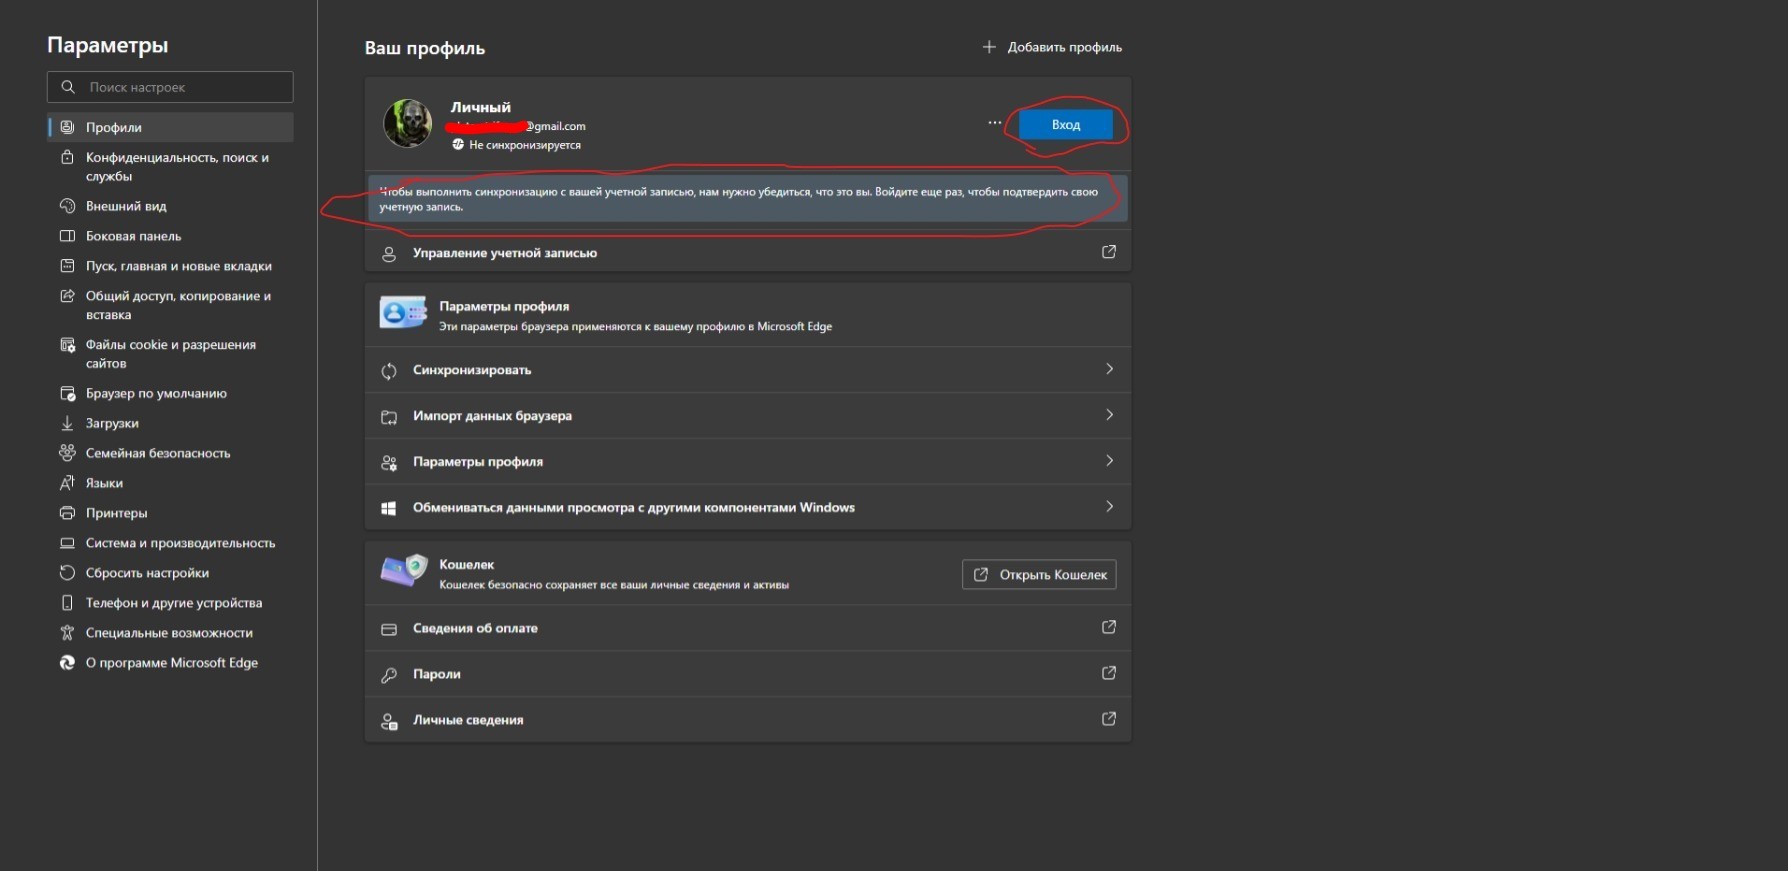Click the blue Вход button

(x=1066, y=125)
